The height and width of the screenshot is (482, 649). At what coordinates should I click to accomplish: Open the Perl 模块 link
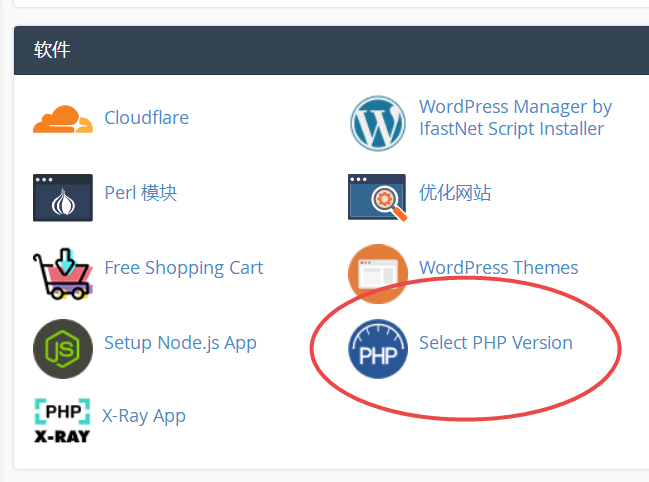click(141, 193)
